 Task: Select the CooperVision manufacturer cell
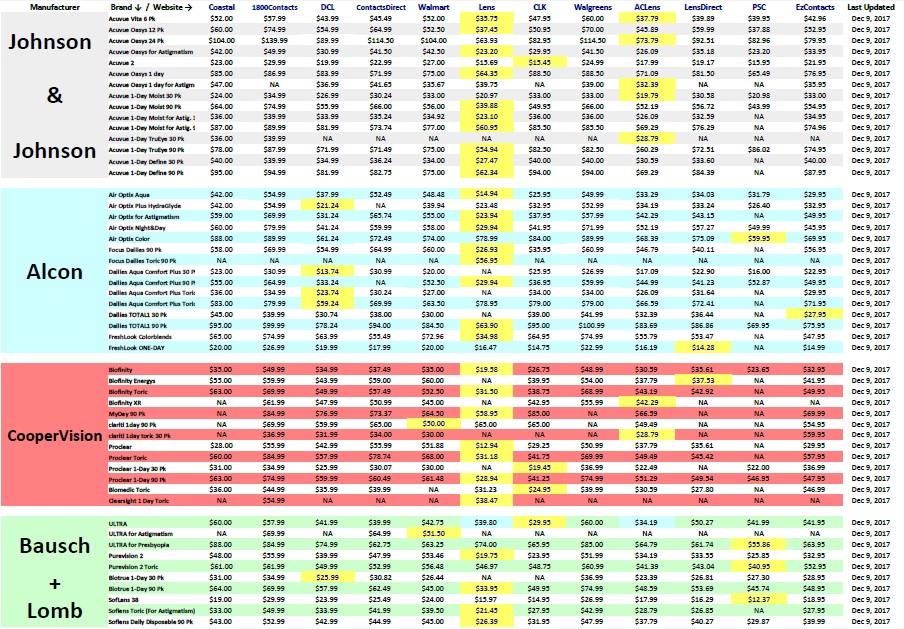pyautogui.click(x=54, y=436)
